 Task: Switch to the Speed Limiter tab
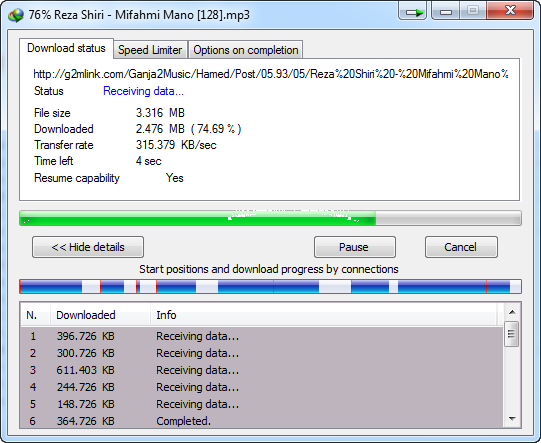(x=150, y=50)
